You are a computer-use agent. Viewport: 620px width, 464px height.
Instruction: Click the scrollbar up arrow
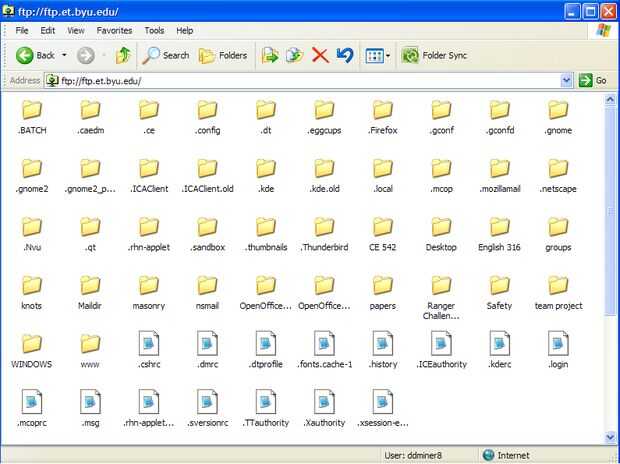click(x=610, y=100)
